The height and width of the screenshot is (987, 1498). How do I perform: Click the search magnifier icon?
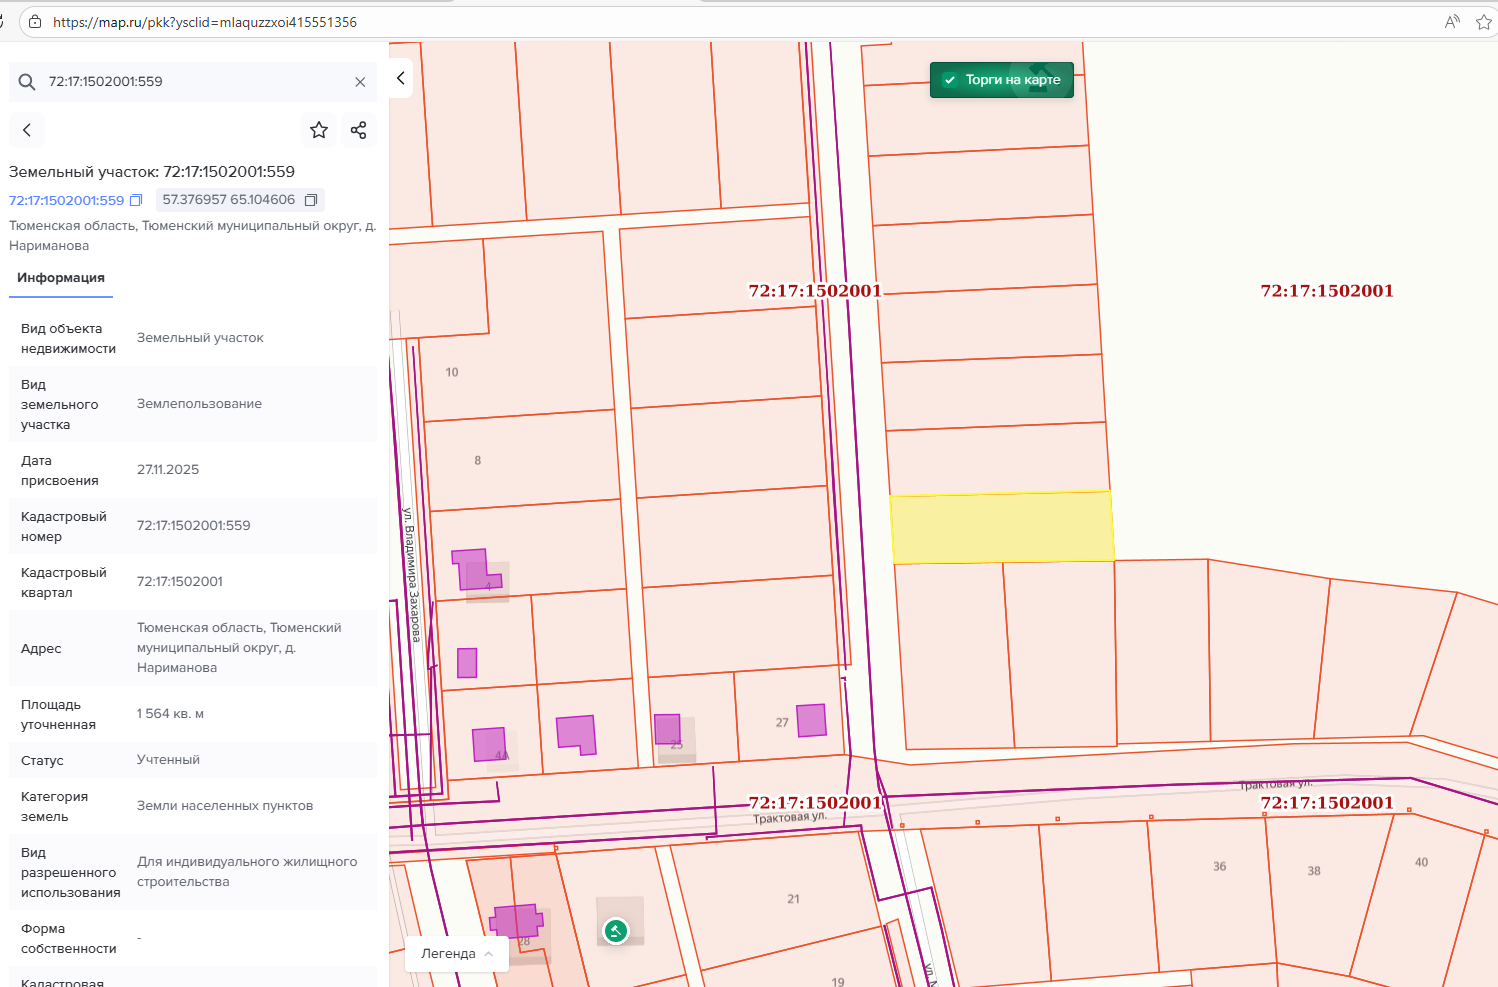pyautogui.click(x=27, y=82)
